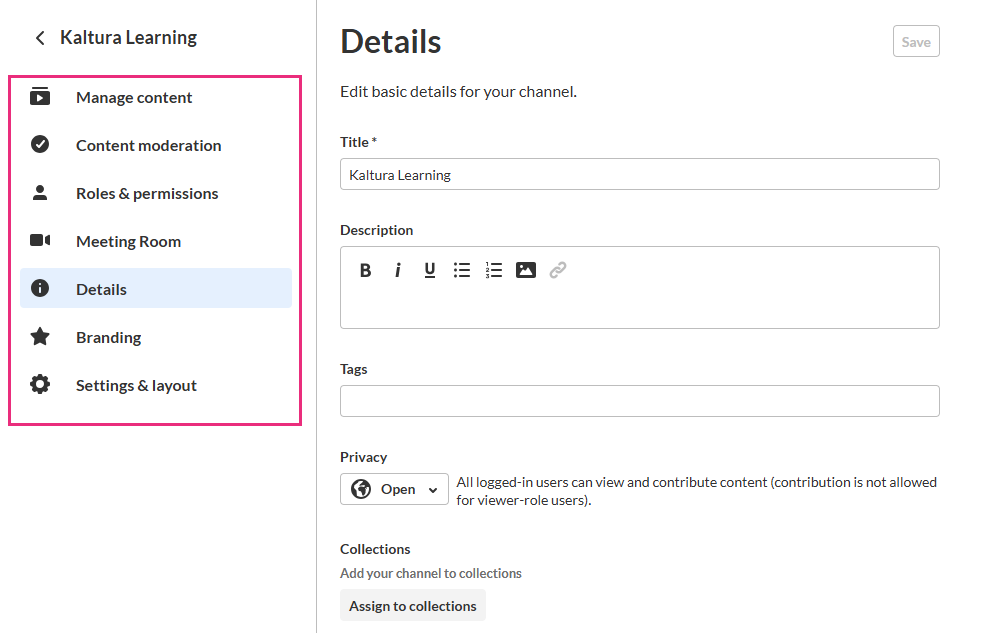1005x633 pixels.
Task: Open Roles & permissions
Action: [156, 193]
